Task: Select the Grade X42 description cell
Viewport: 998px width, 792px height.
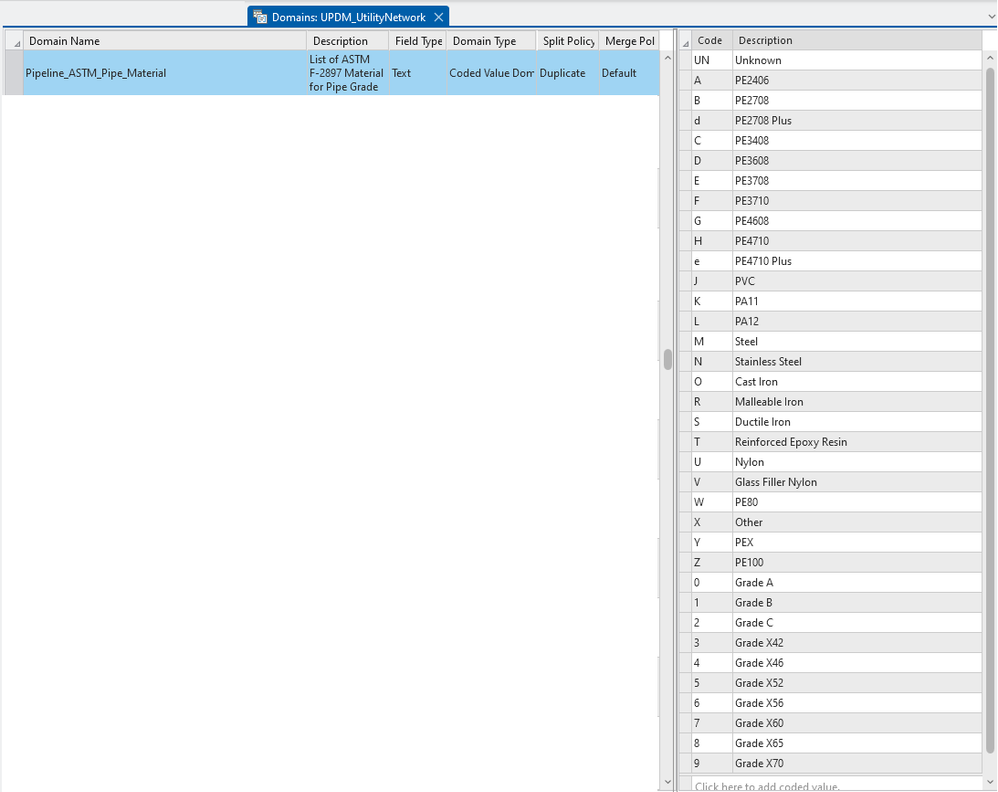Action: coord(857,643)
